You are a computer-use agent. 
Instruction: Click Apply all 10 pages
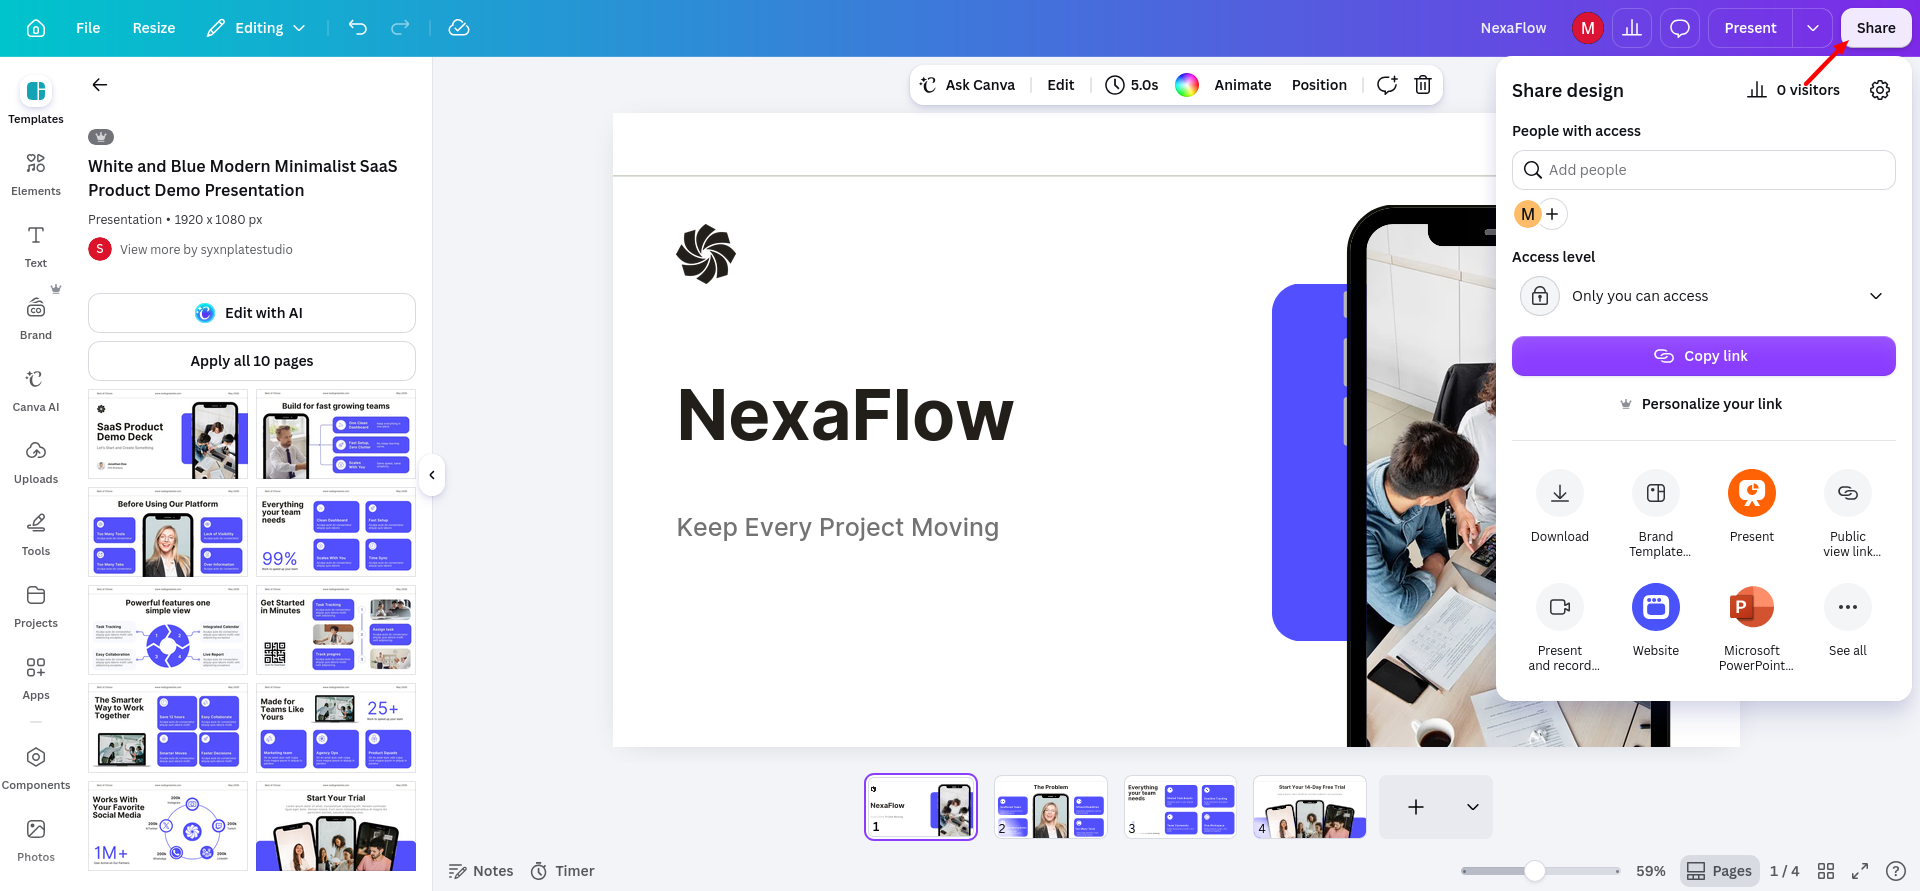pyautogui.click(x=252, y=361)
